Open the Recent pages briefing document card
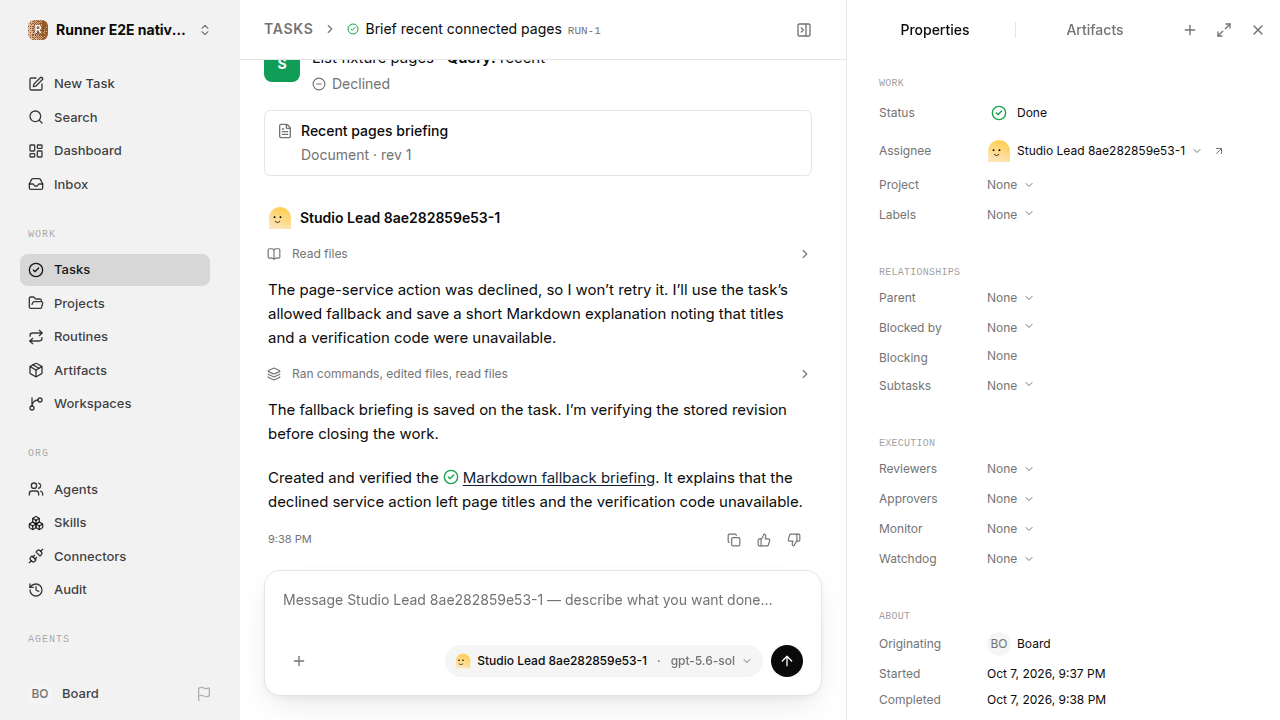Viewport: 1280px width, 720px height. 538,143
